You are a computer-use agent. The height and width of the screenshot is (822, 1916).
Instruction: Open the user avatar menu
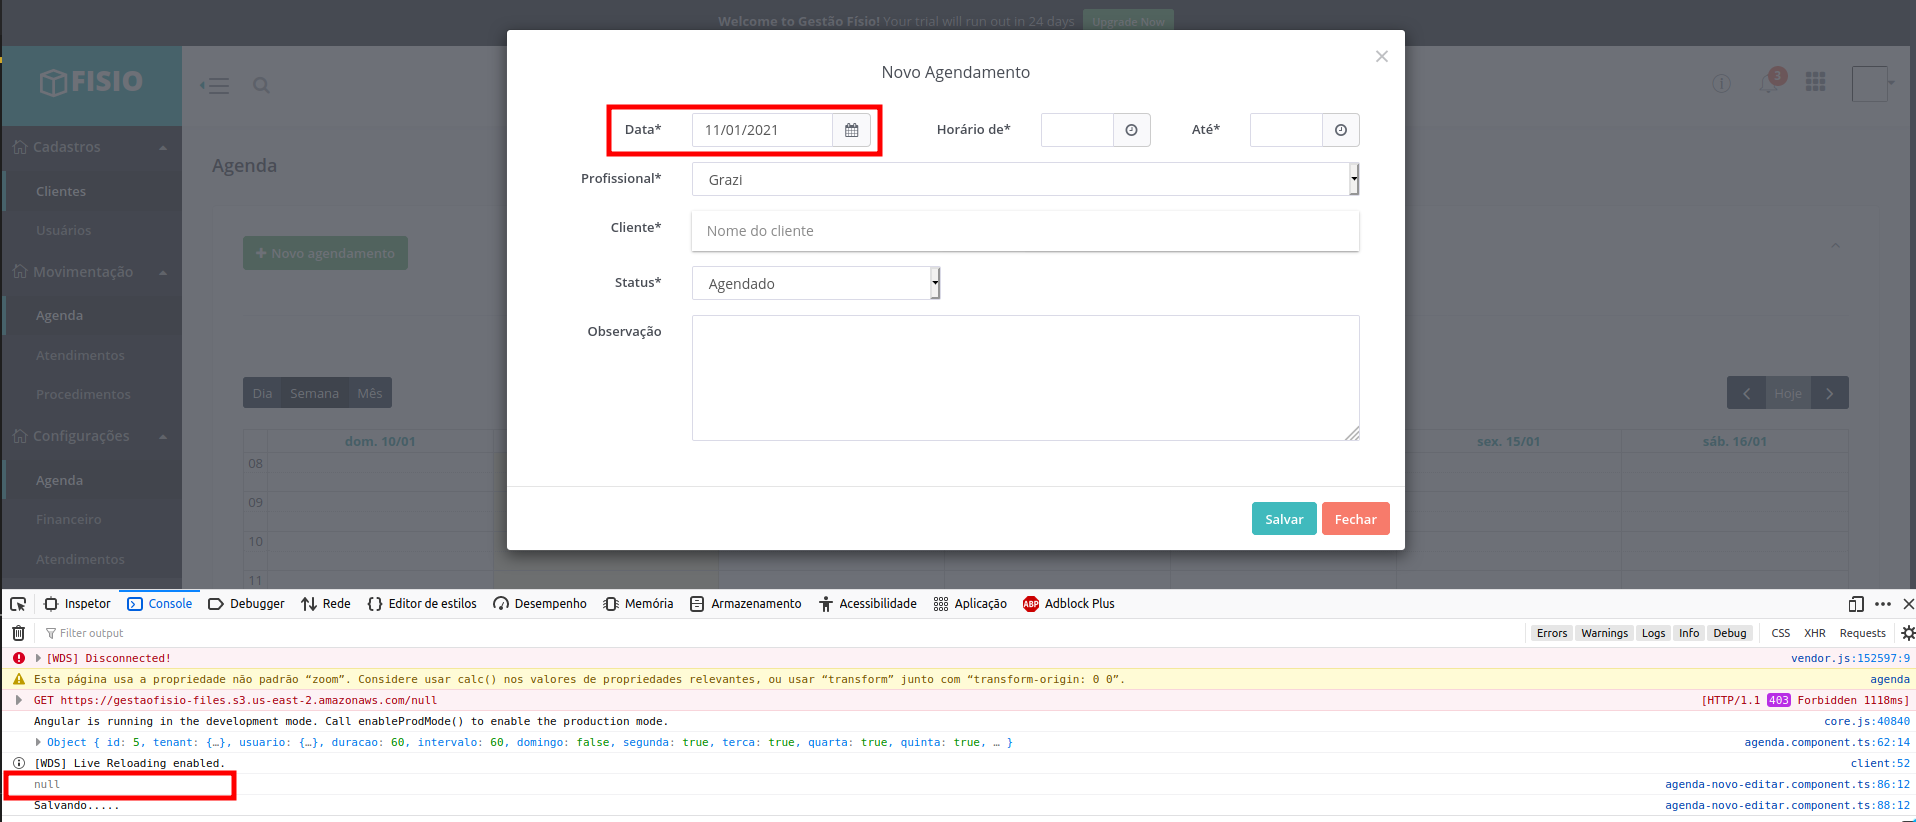tap(1873, 84)
